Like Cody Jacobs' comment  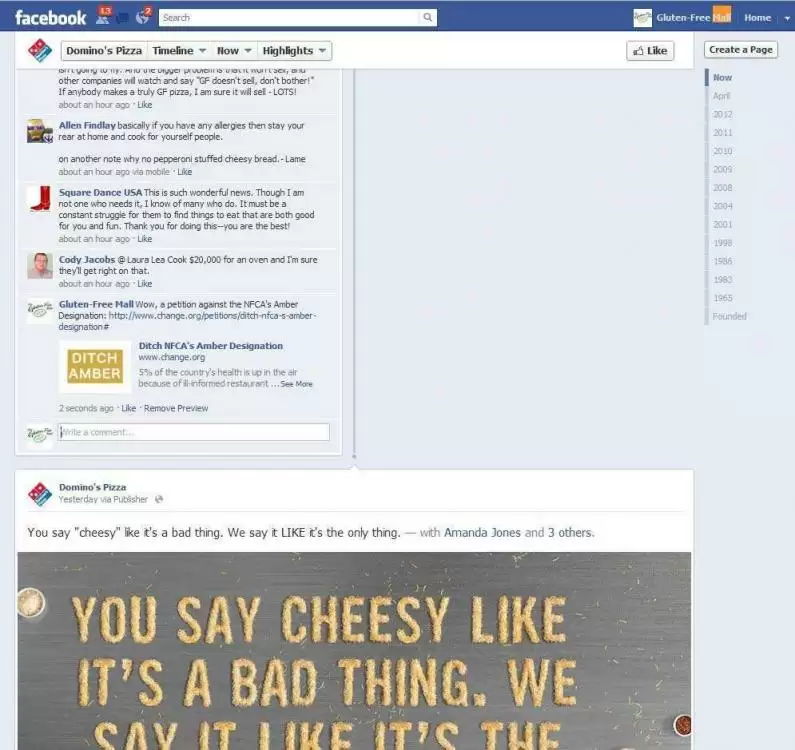[x=144, y=284]
